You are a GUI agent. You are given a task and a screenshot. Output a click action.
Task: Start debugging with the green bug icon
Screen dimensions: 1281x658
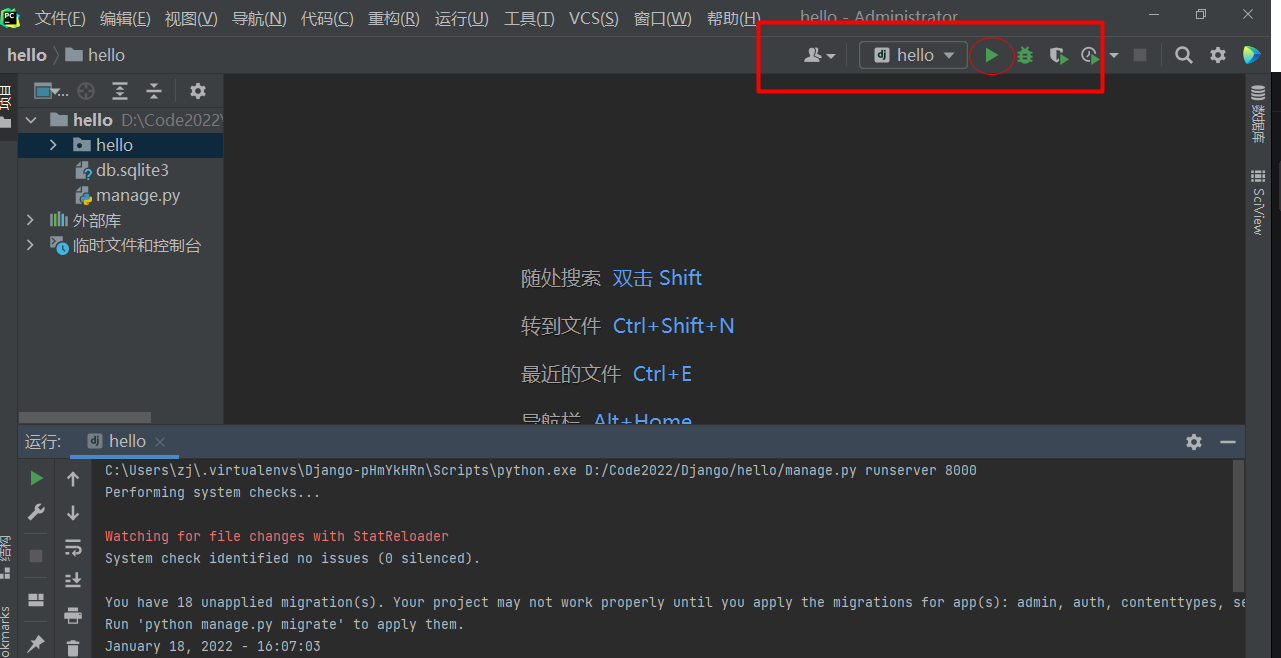click(1025, 56)
